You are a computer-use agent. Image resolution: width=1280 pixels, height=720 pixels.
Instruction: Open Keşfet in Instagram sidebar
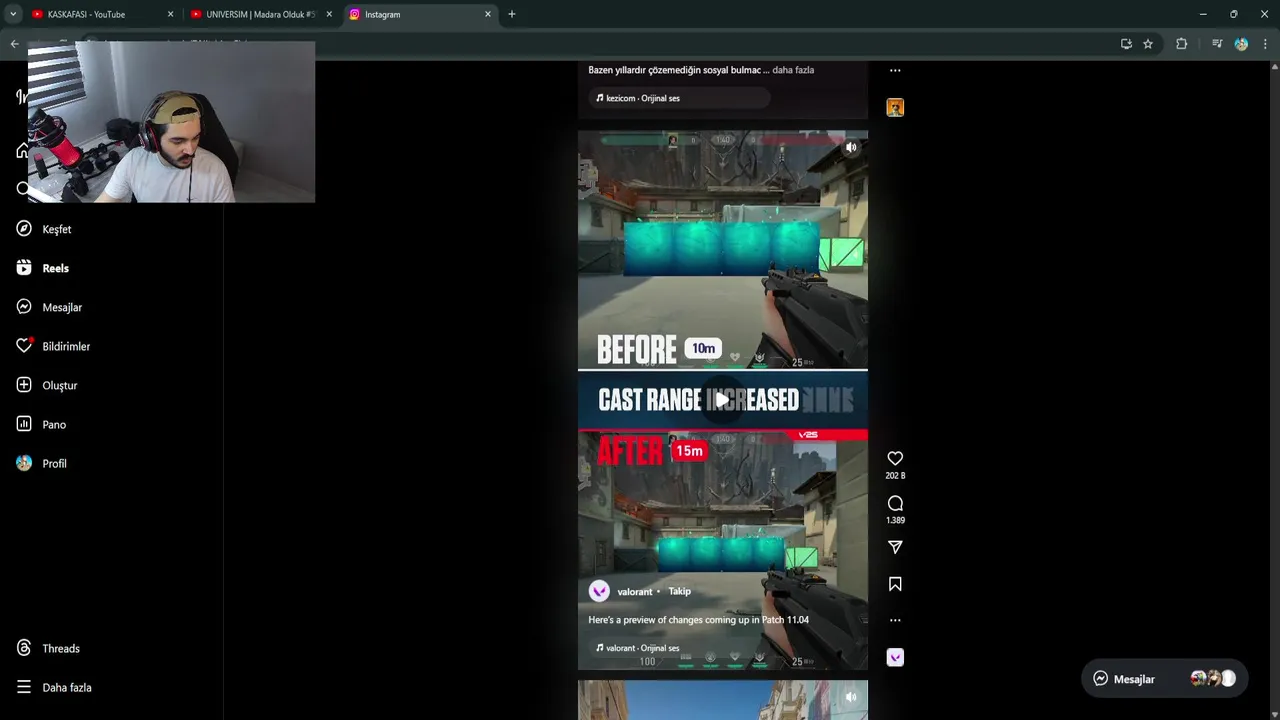pos(56,229)
